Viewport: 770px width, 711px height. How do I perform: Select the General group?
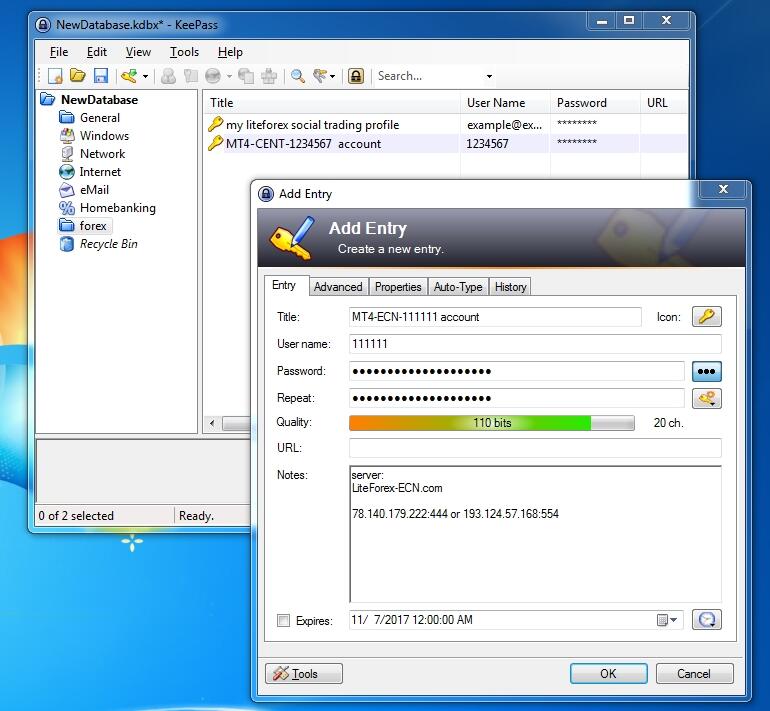100,118
